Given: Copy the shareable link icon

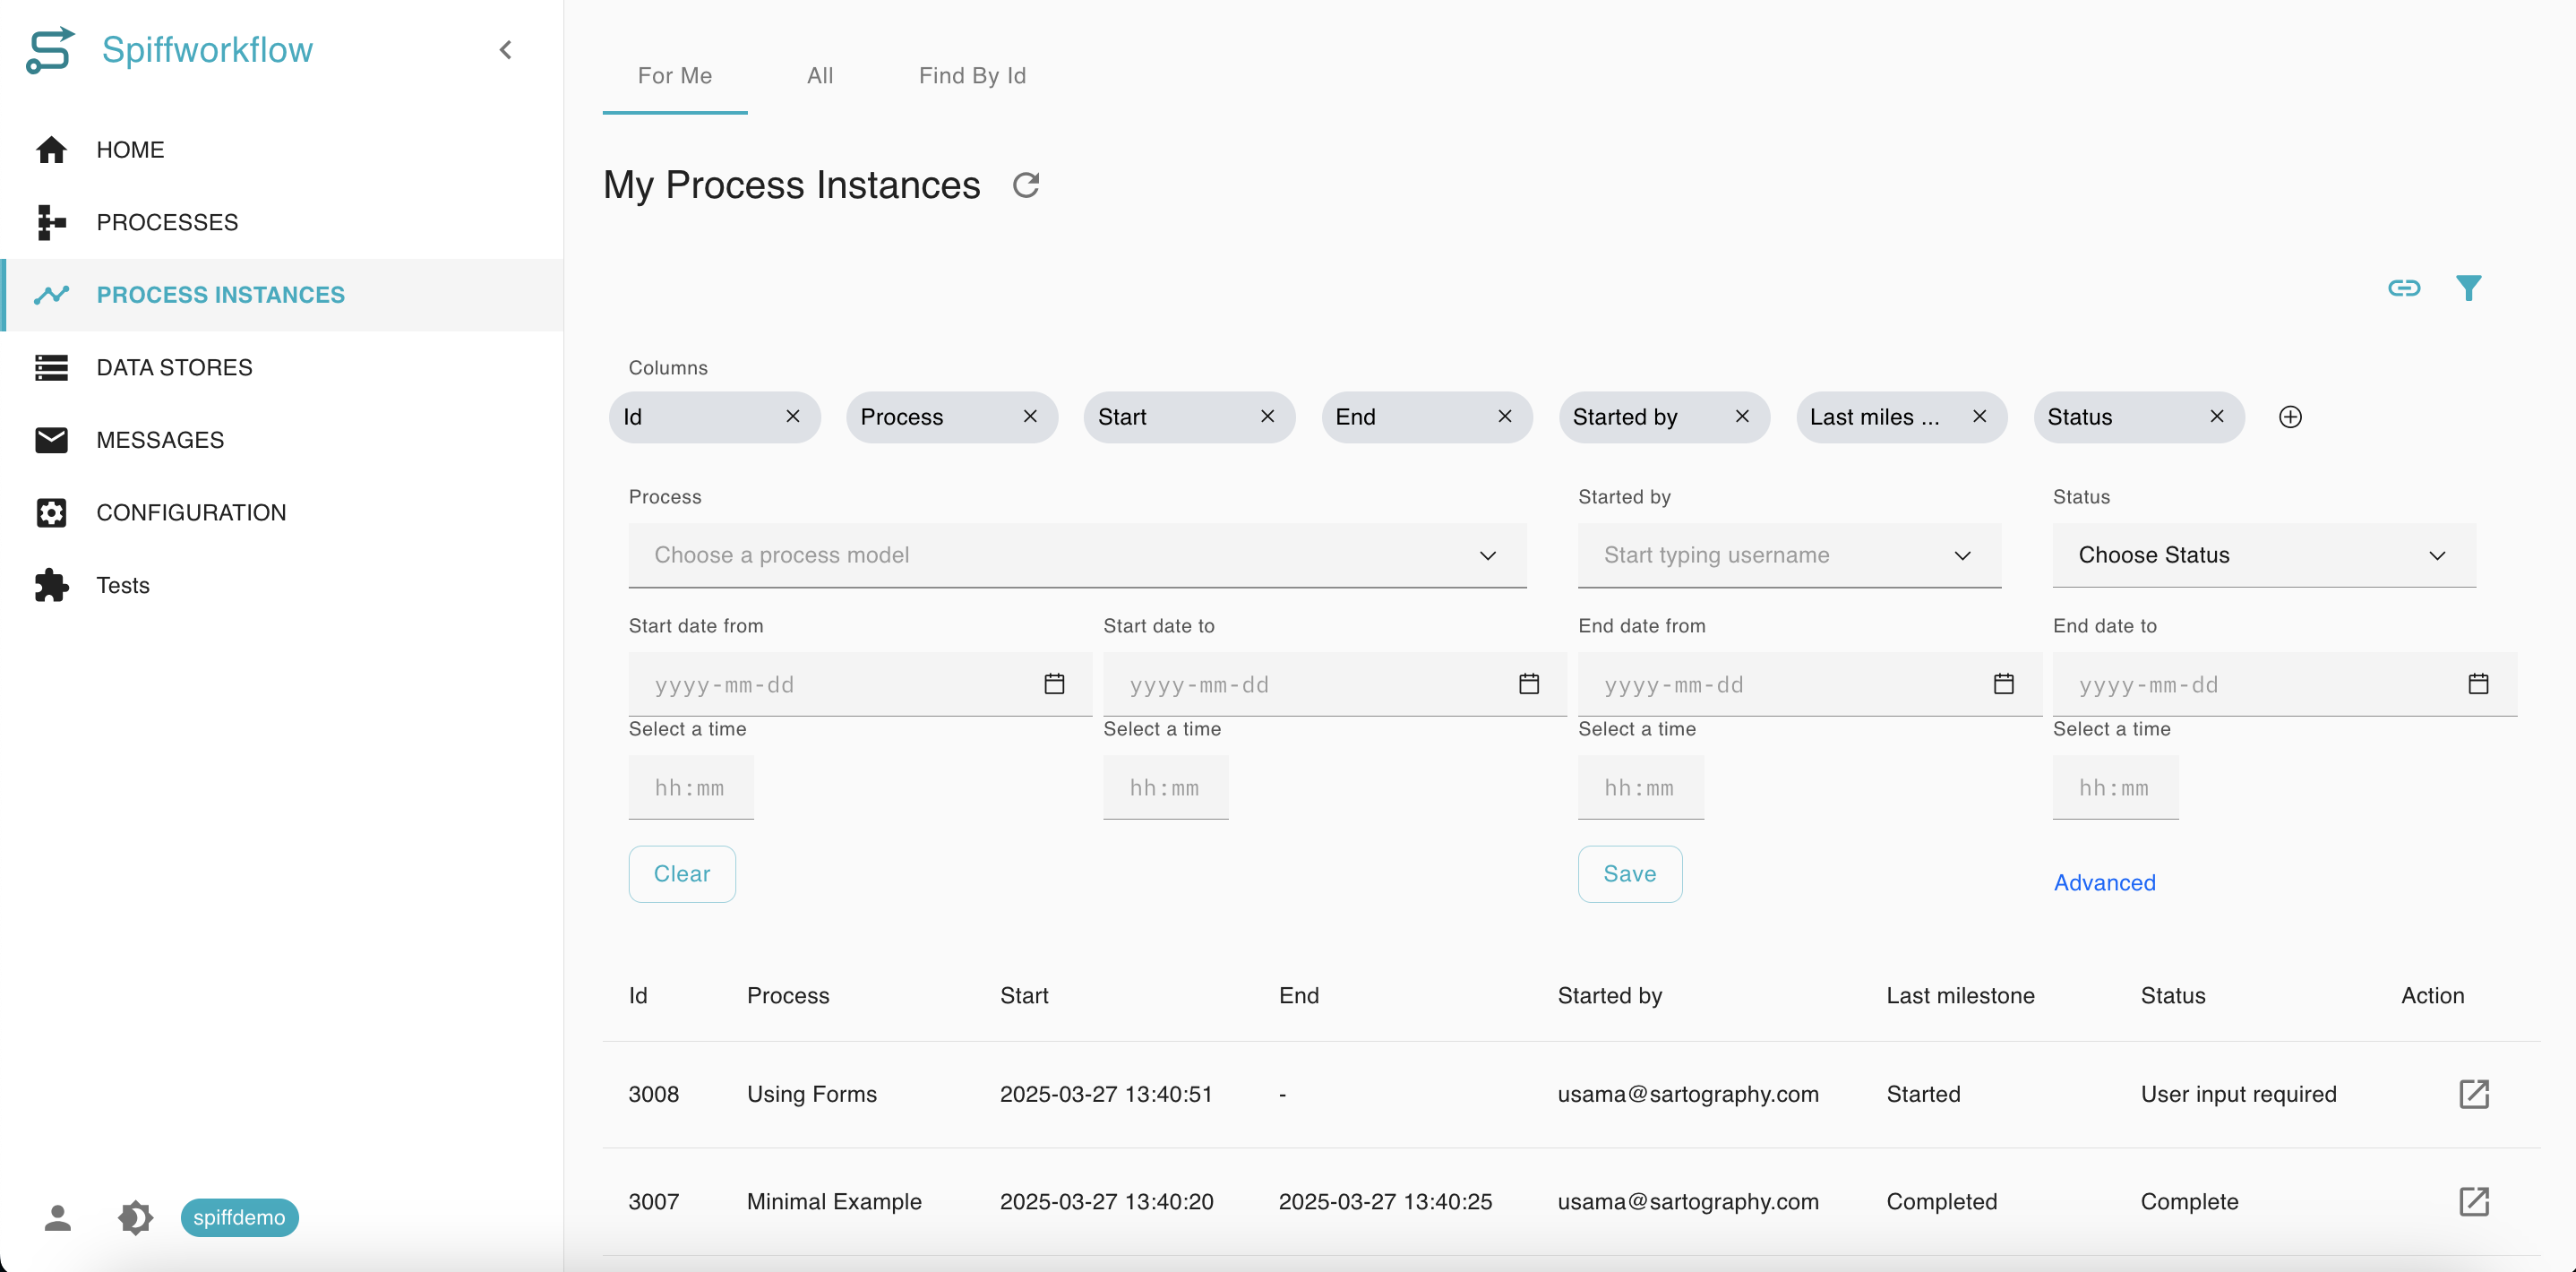Looking at the screenshot, I should click(x=2404, y=288).
